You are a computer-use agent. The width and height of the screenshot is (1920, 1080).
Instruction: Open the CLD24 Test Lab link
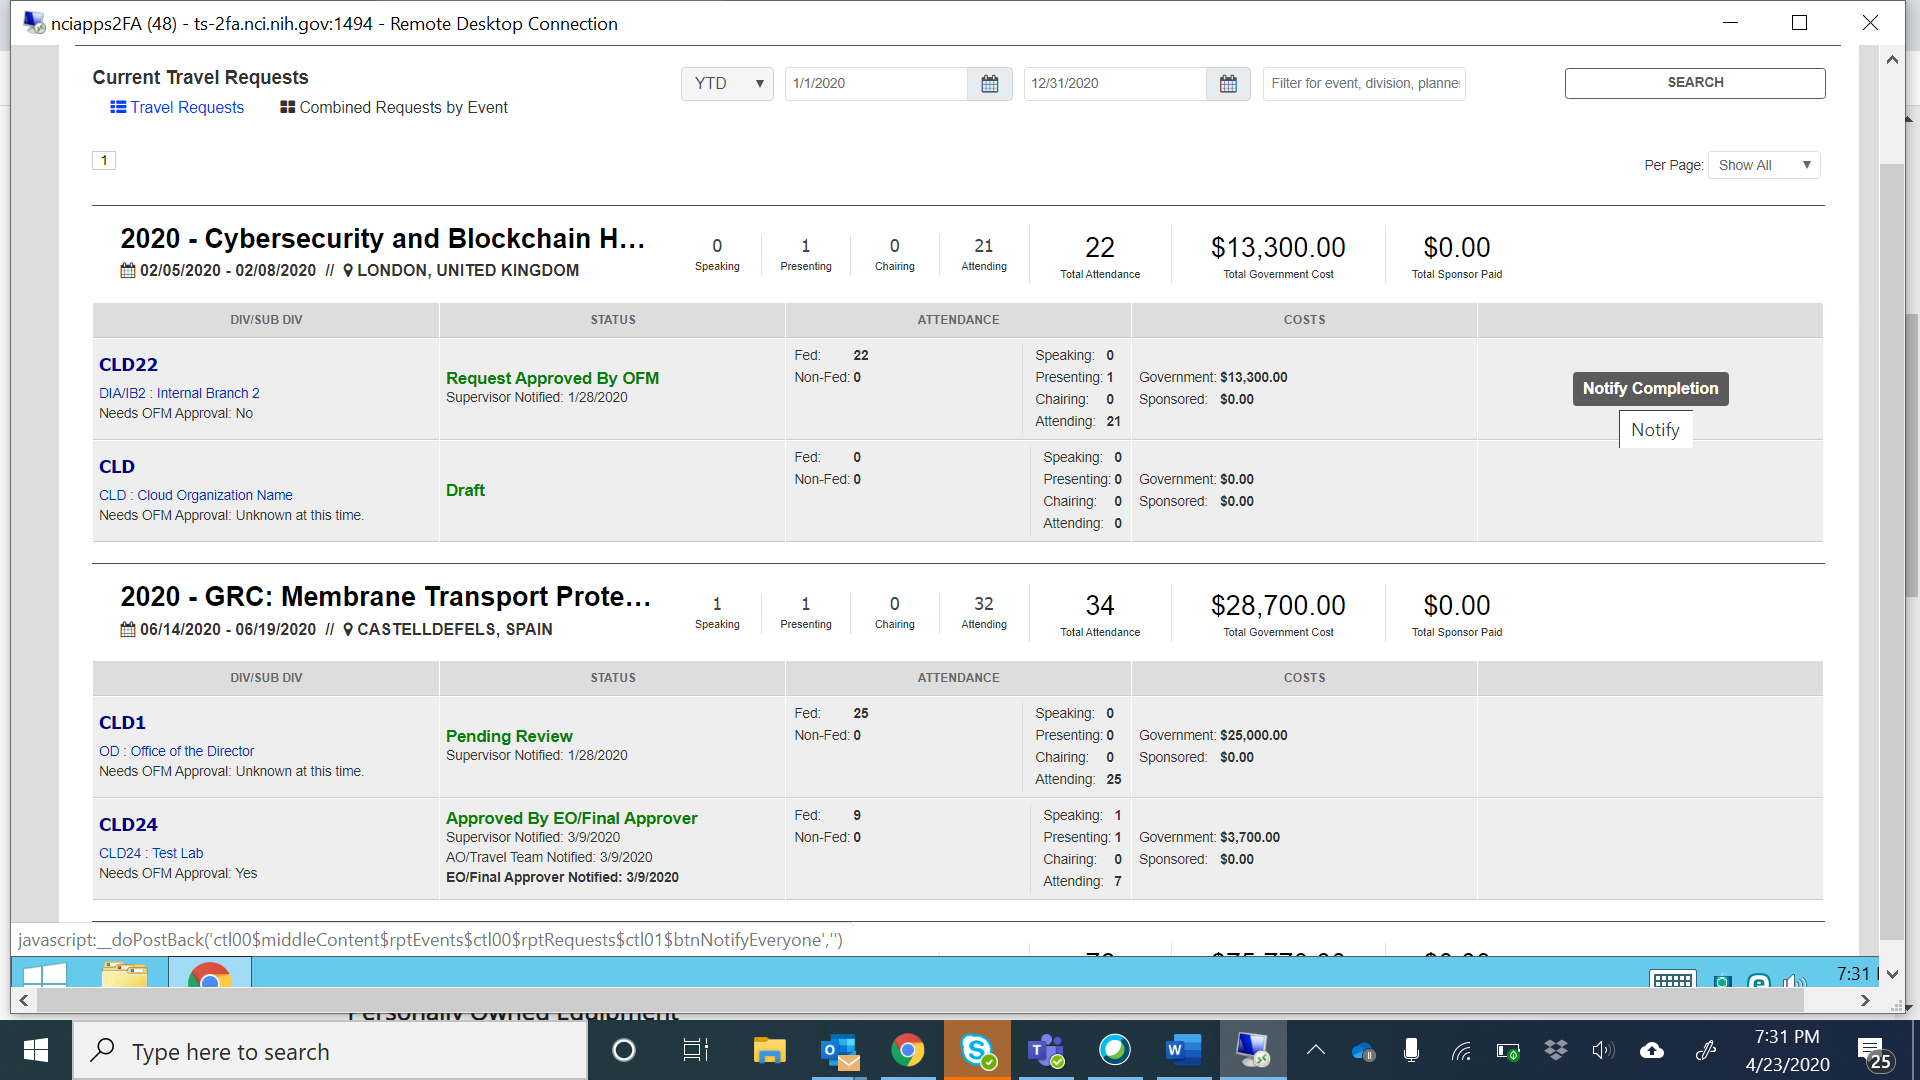point(151,853)
